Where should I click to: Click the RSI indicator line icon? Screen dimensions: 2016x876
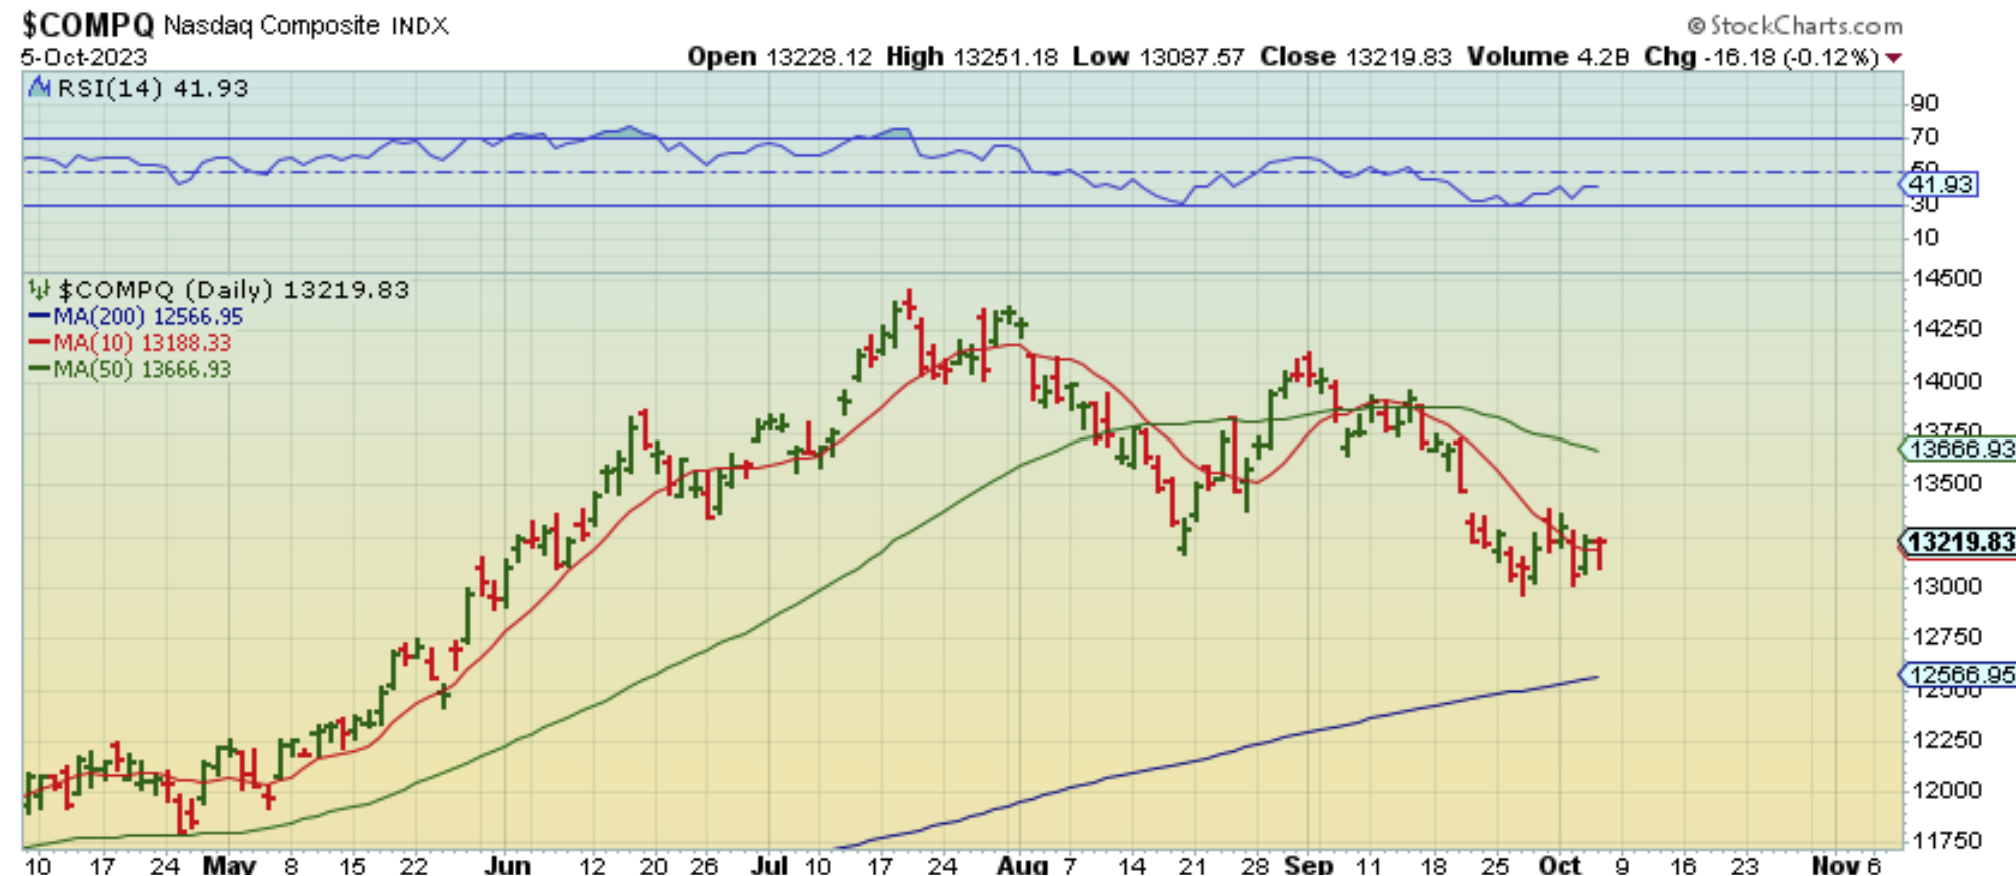pyautogui.click(x=39, y=88)
